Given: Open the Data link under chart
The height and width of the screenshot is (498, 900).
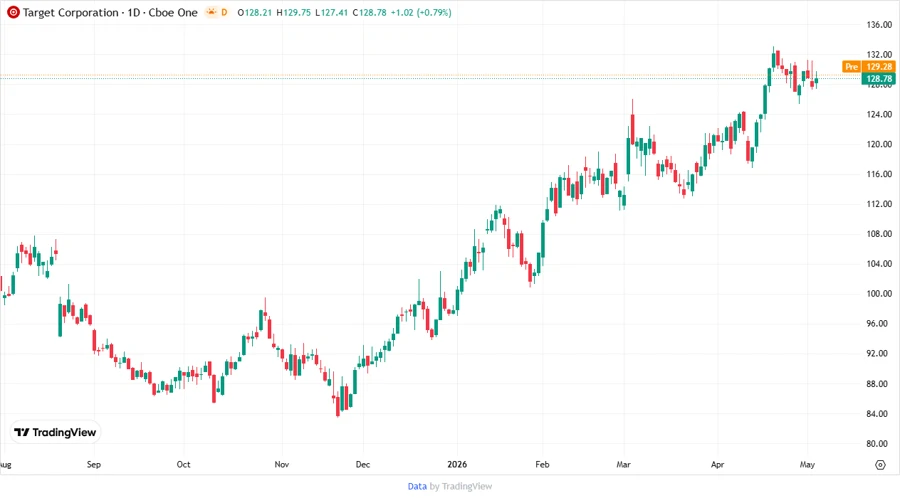Looking at the screenshot, I should (x=417, y=487).
